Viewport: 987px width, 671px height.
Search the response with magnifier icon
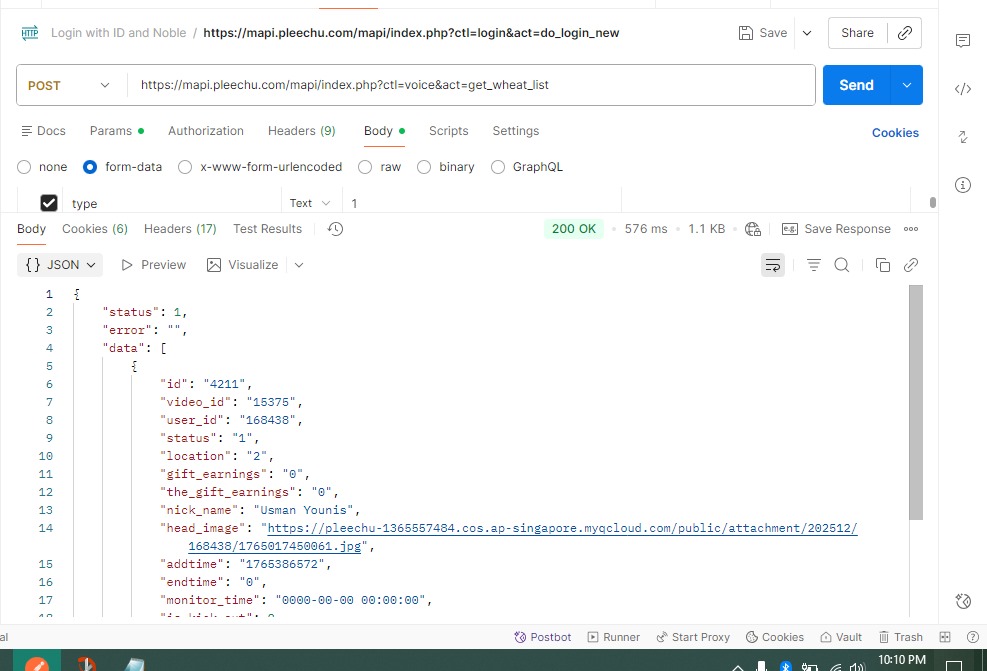[842, 265]
